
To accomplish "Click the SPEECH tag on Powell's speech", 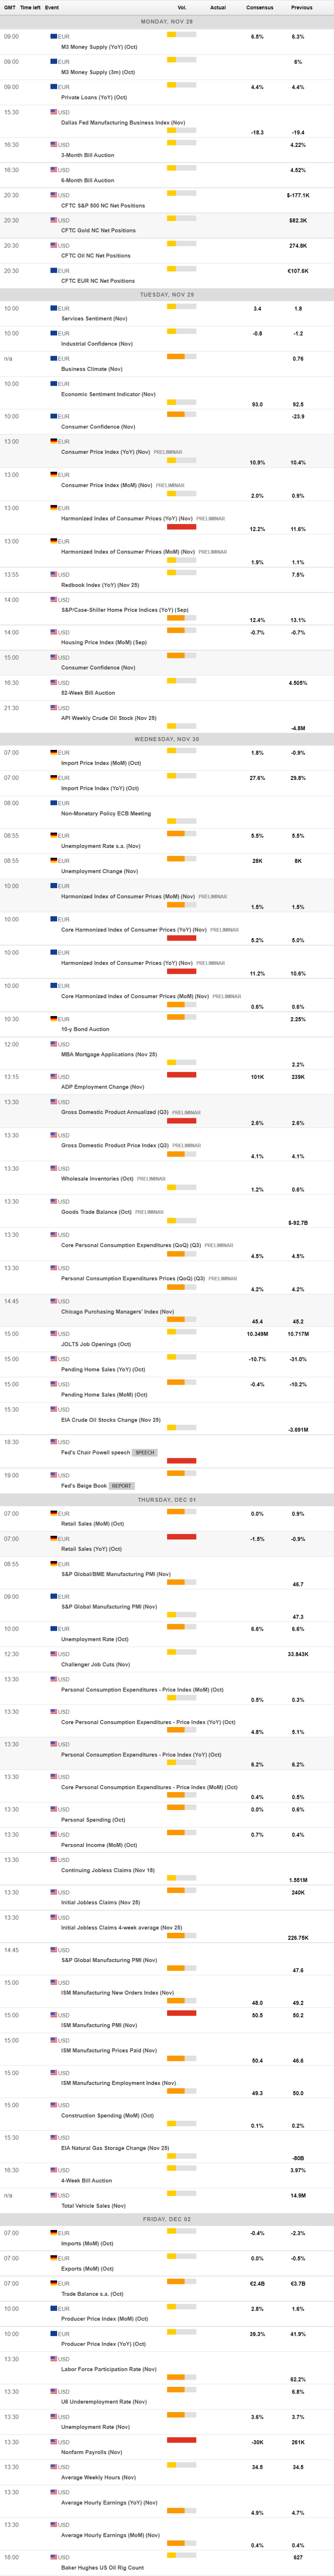I will tap(145, 1452).
